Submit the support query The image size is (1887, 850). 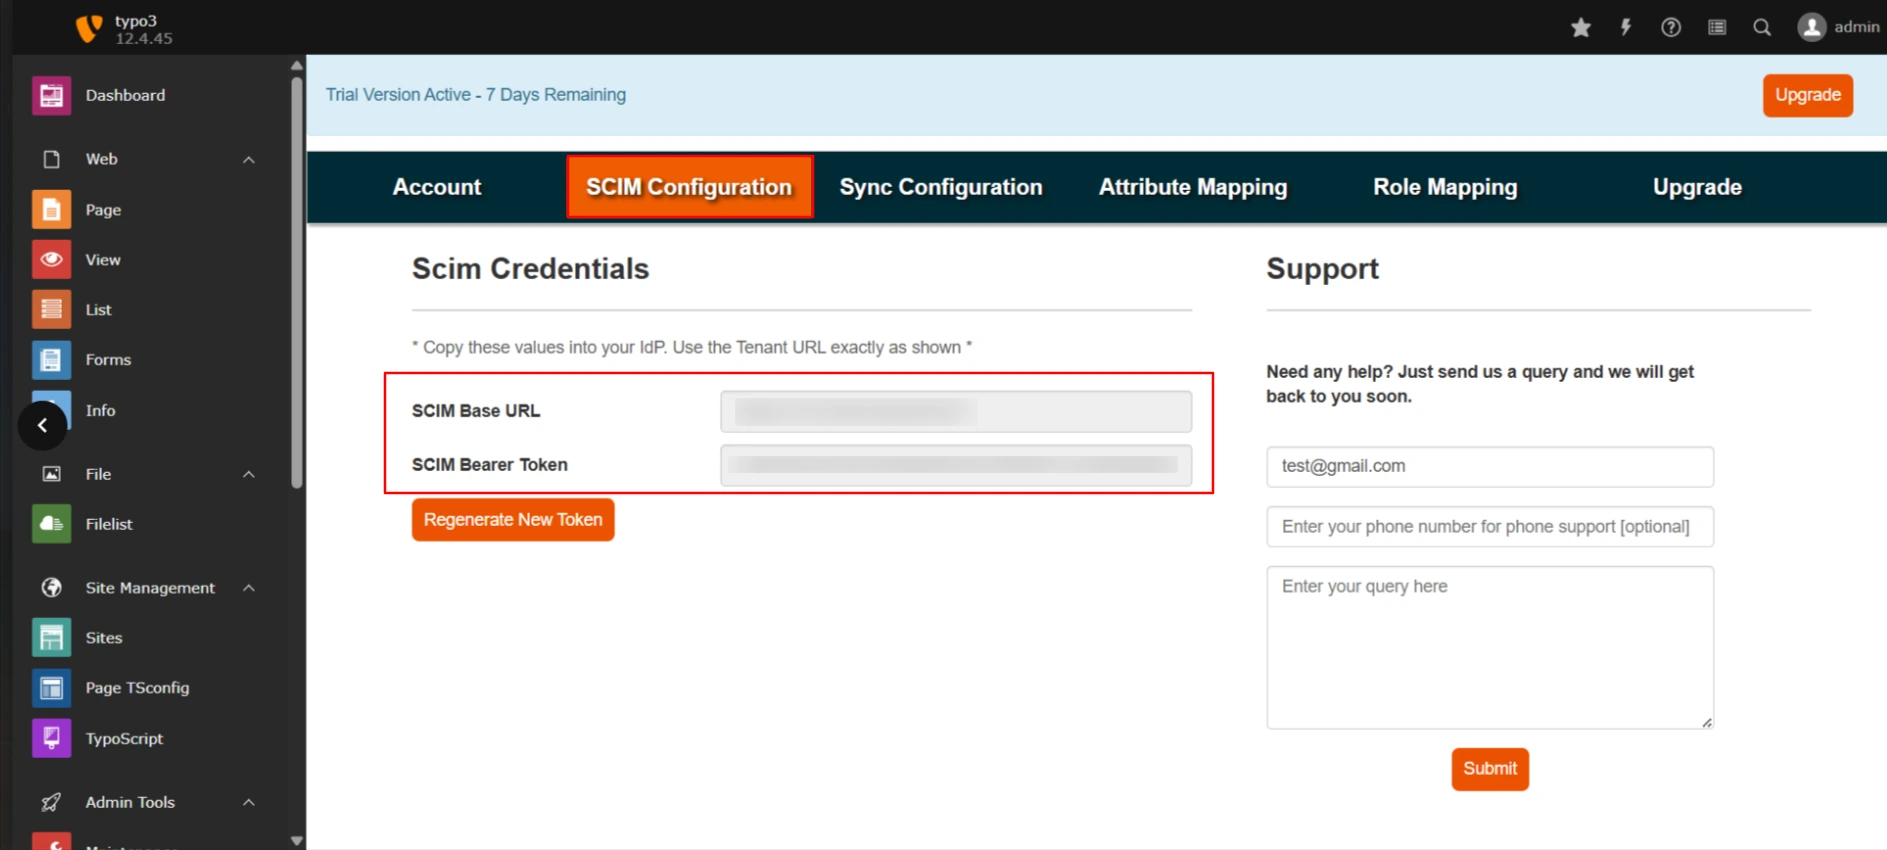coord(1490,769)
